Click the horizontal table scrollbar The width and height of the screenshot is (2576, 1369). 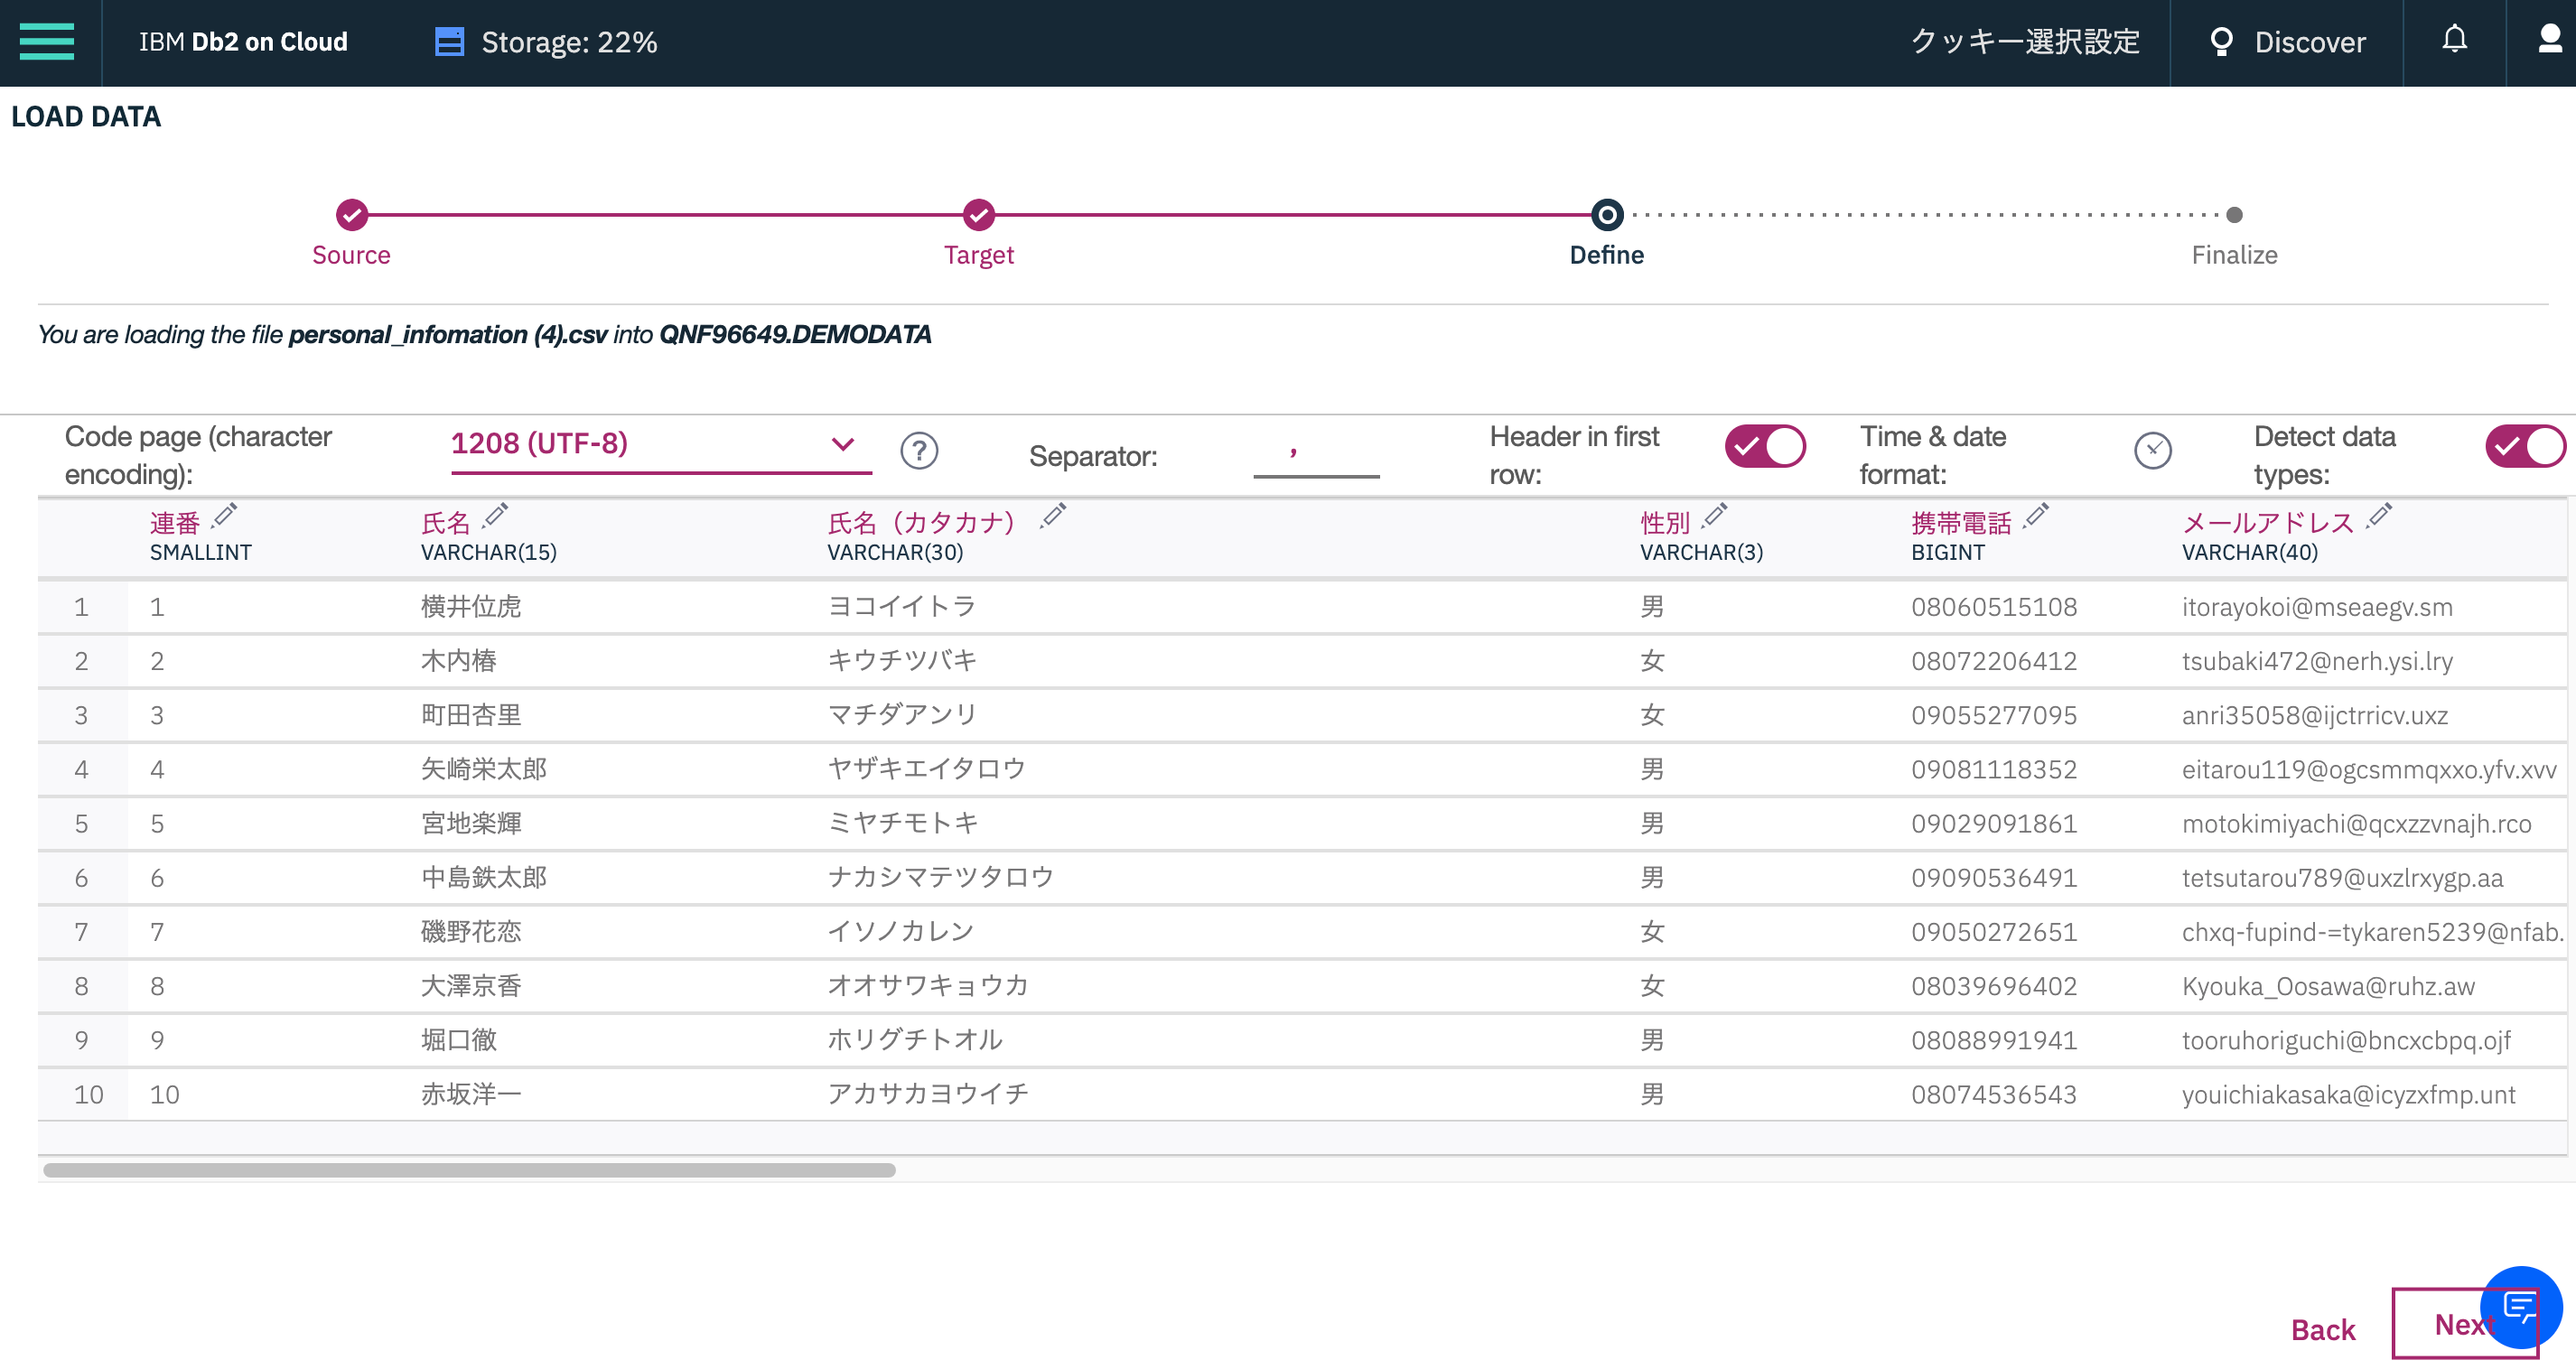coord(469,1169)
